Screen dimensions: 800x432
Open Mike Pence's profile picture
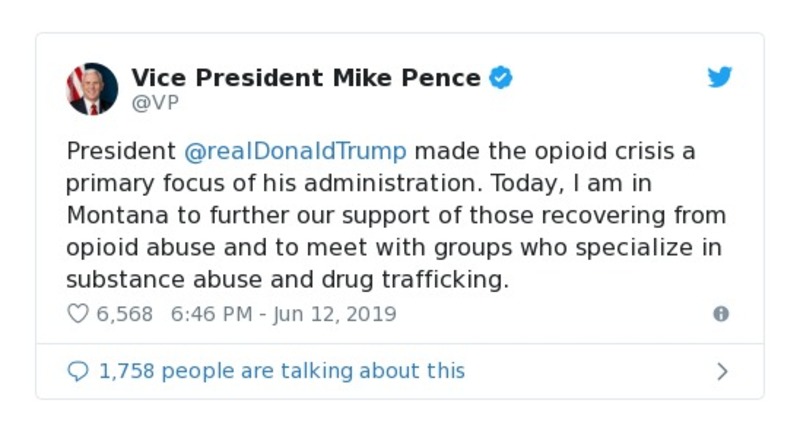click(x=92, y=88)
